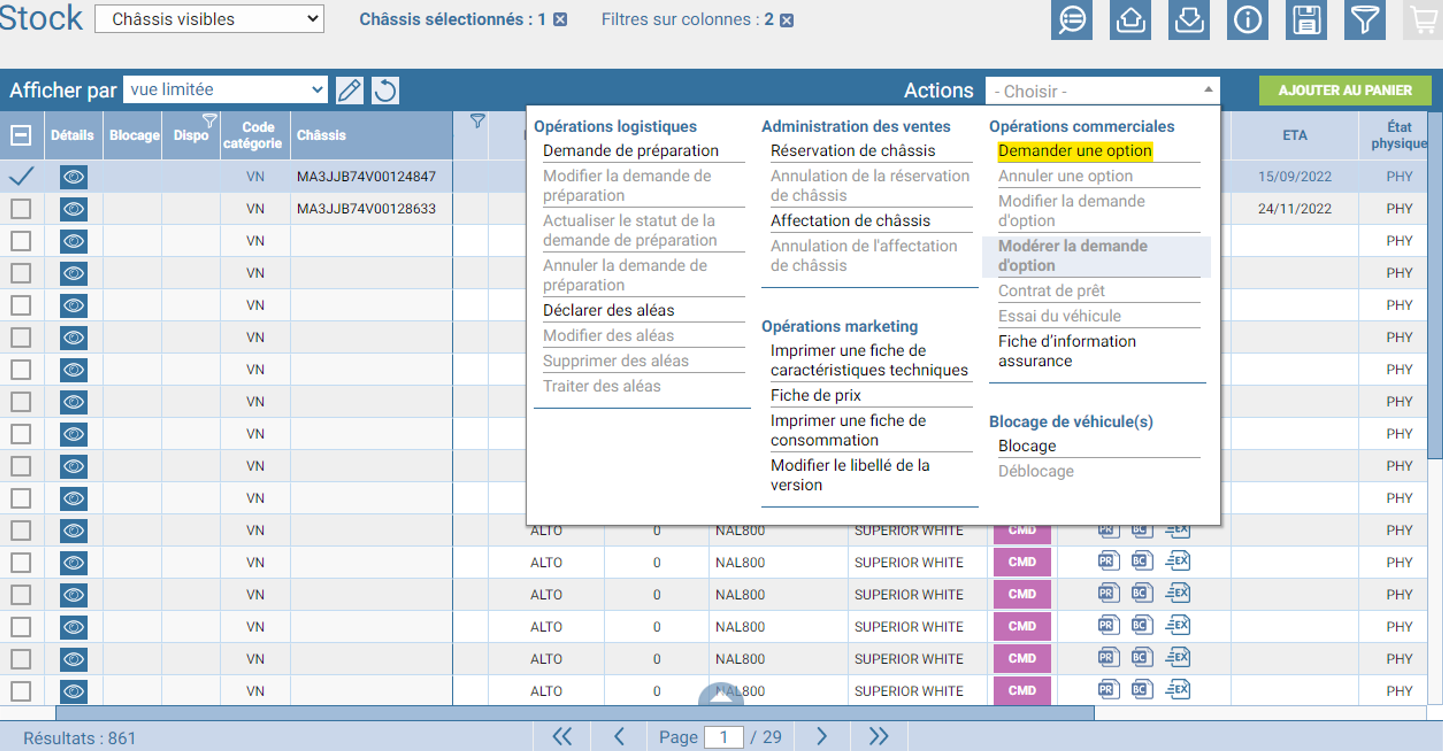Clear Filtres sur colonnes with its x icon
This screenshot has width=1443, height=751.
pyautogui.click(x=787, y=20)
